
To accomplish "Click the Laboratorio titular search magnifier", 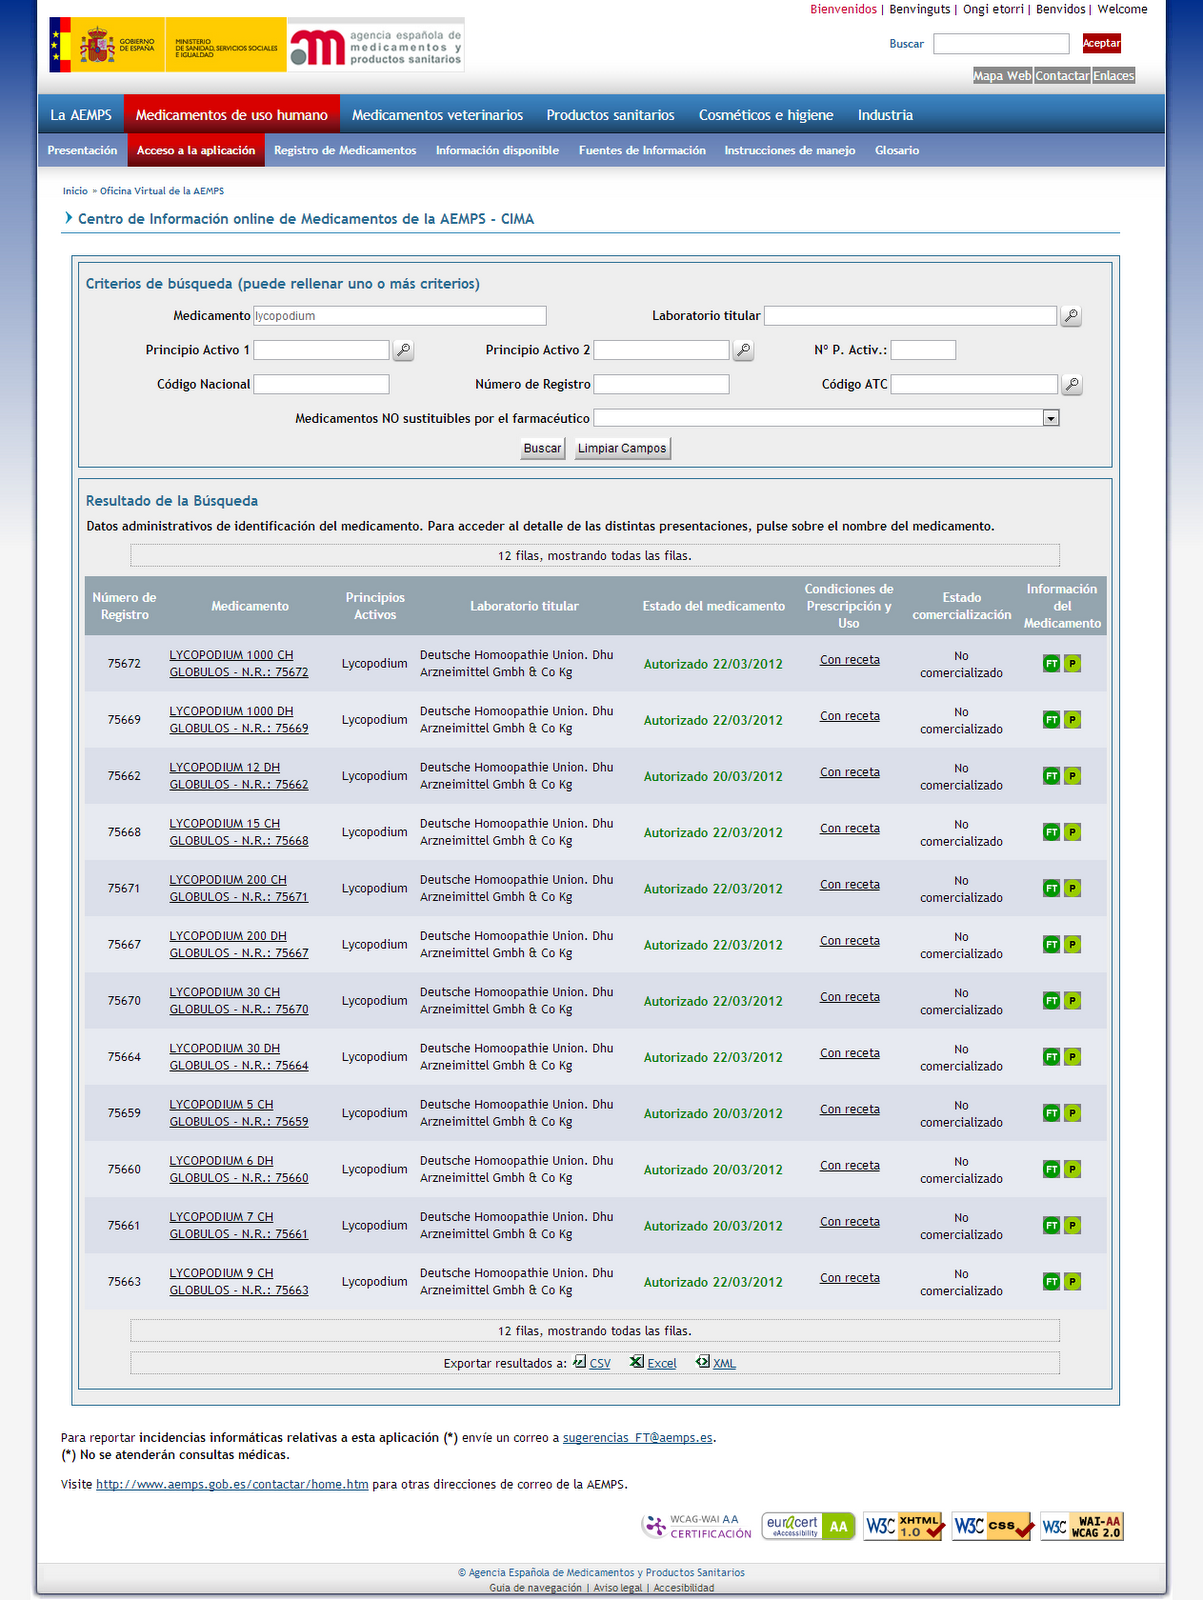I will 1070,316.
